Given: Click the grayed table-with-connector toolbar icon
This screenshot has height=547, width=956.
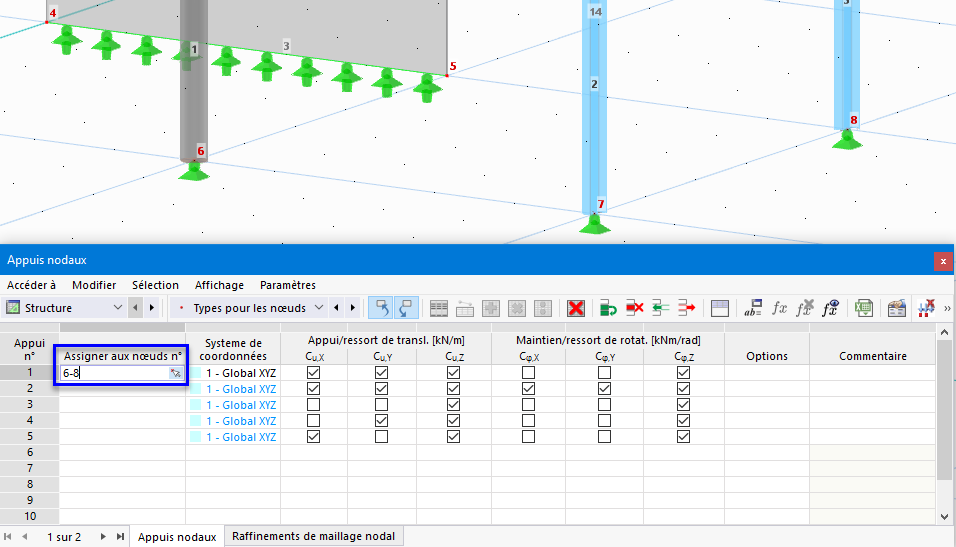Looking at the screenshot, I should pyautogui.click(x=465, y=308).
